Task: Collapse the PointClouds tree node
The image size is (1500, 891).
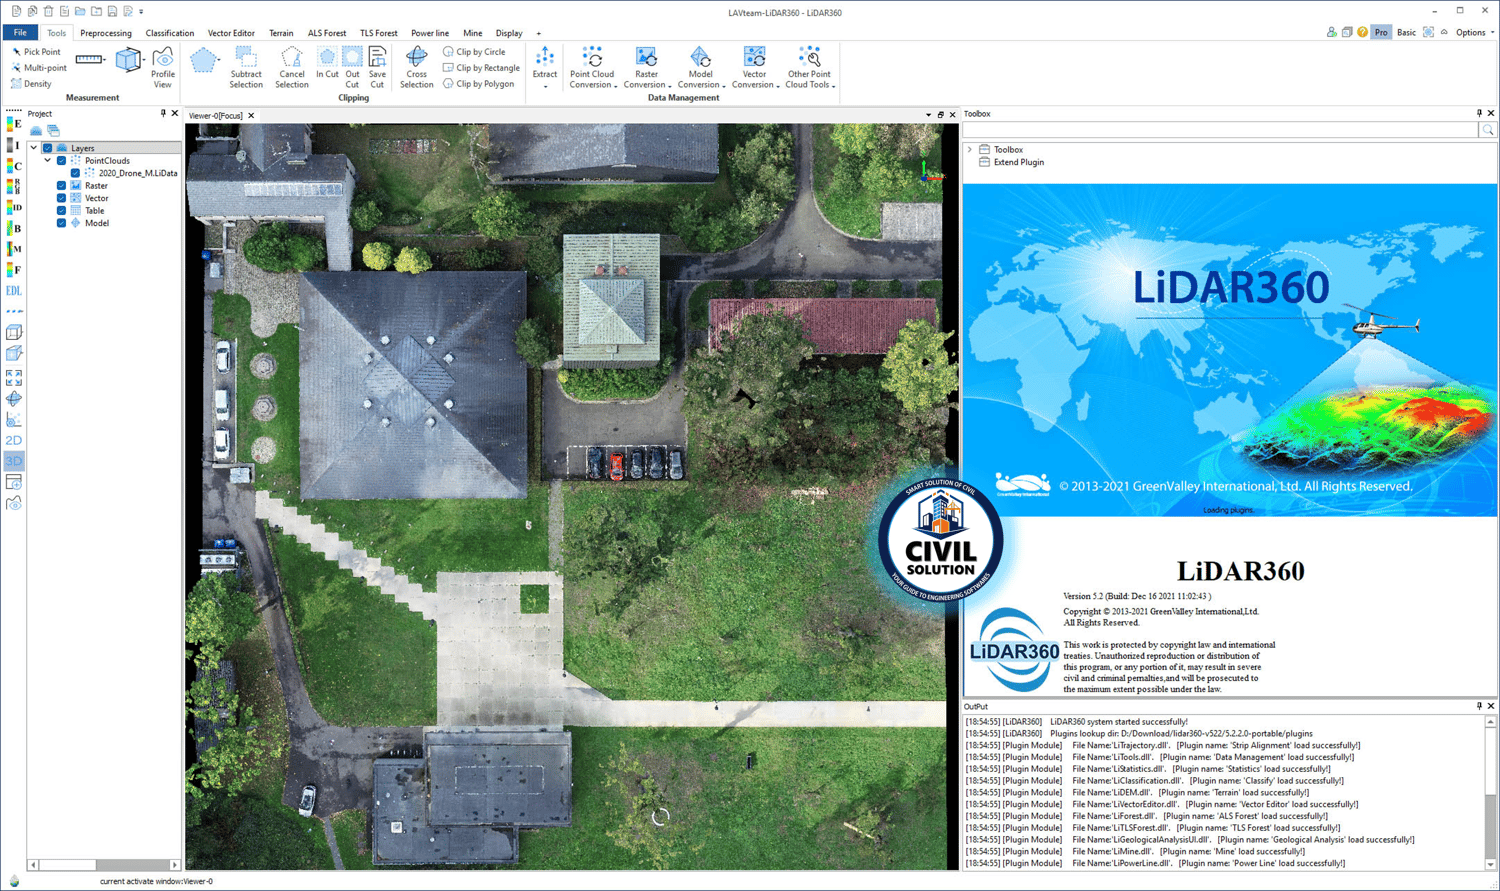Action: [48, 160]
